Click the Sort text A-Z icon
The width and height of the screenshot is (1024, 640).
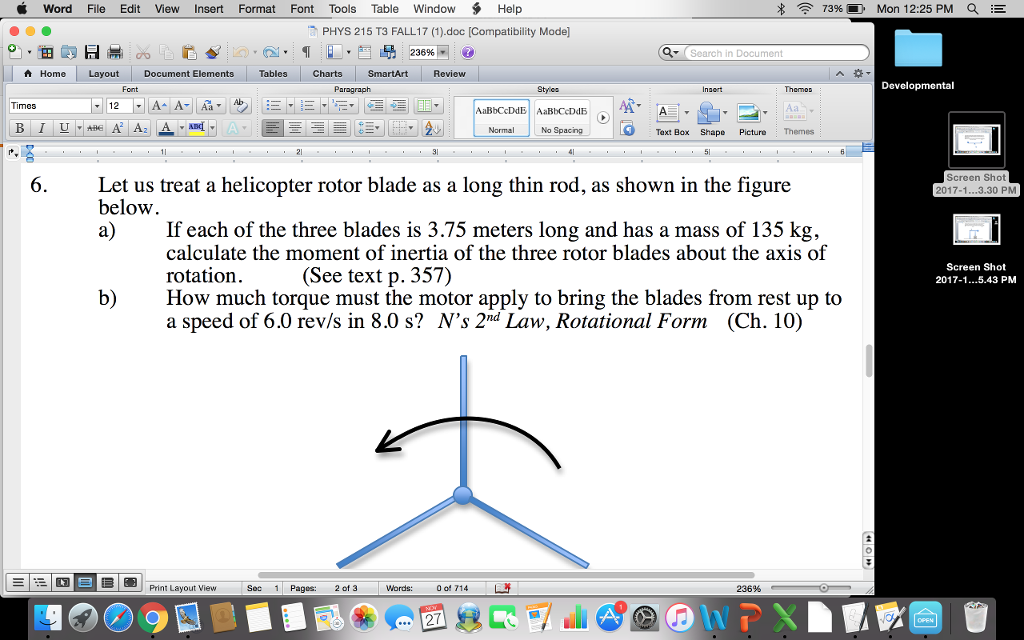432,128
